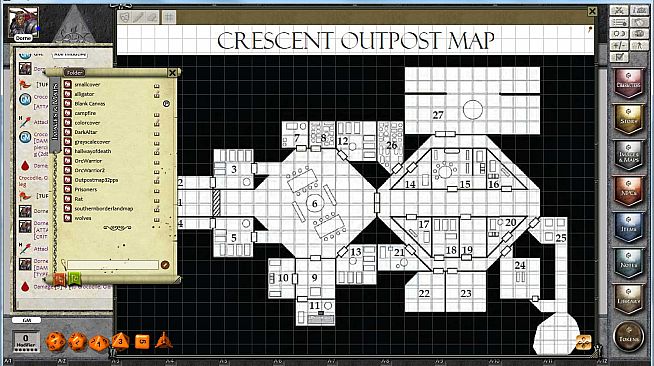654x366 pixels.
Task: Roll the d6 cube die
Action: click(x=142, y=342)
